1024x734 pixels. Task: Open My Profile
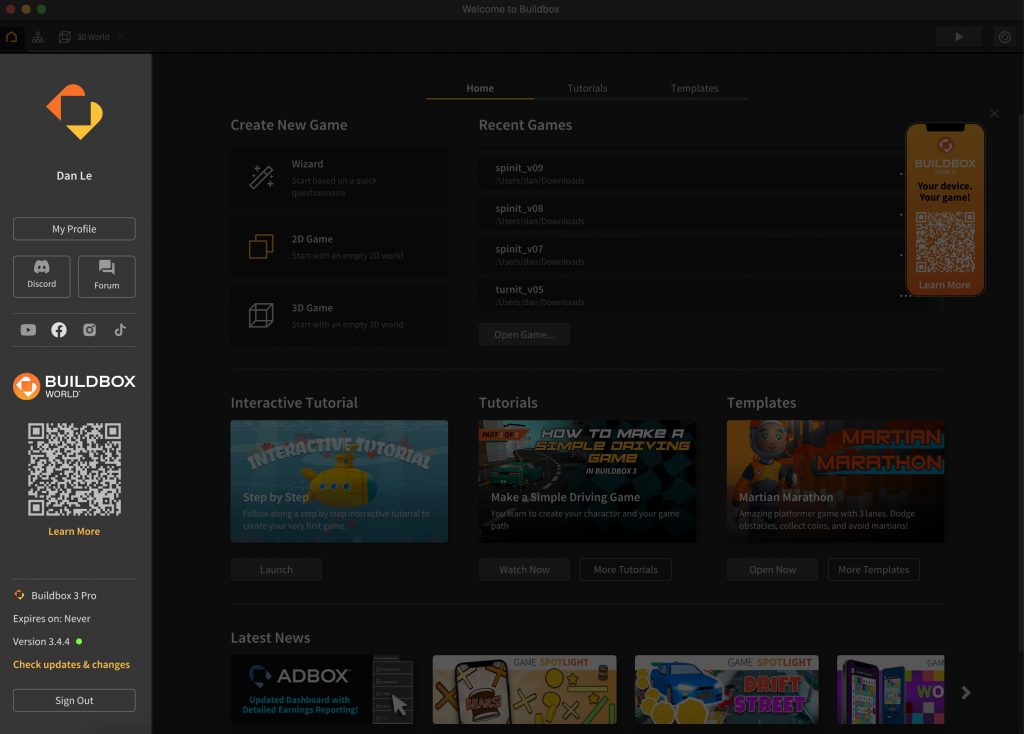click(74, 229)
